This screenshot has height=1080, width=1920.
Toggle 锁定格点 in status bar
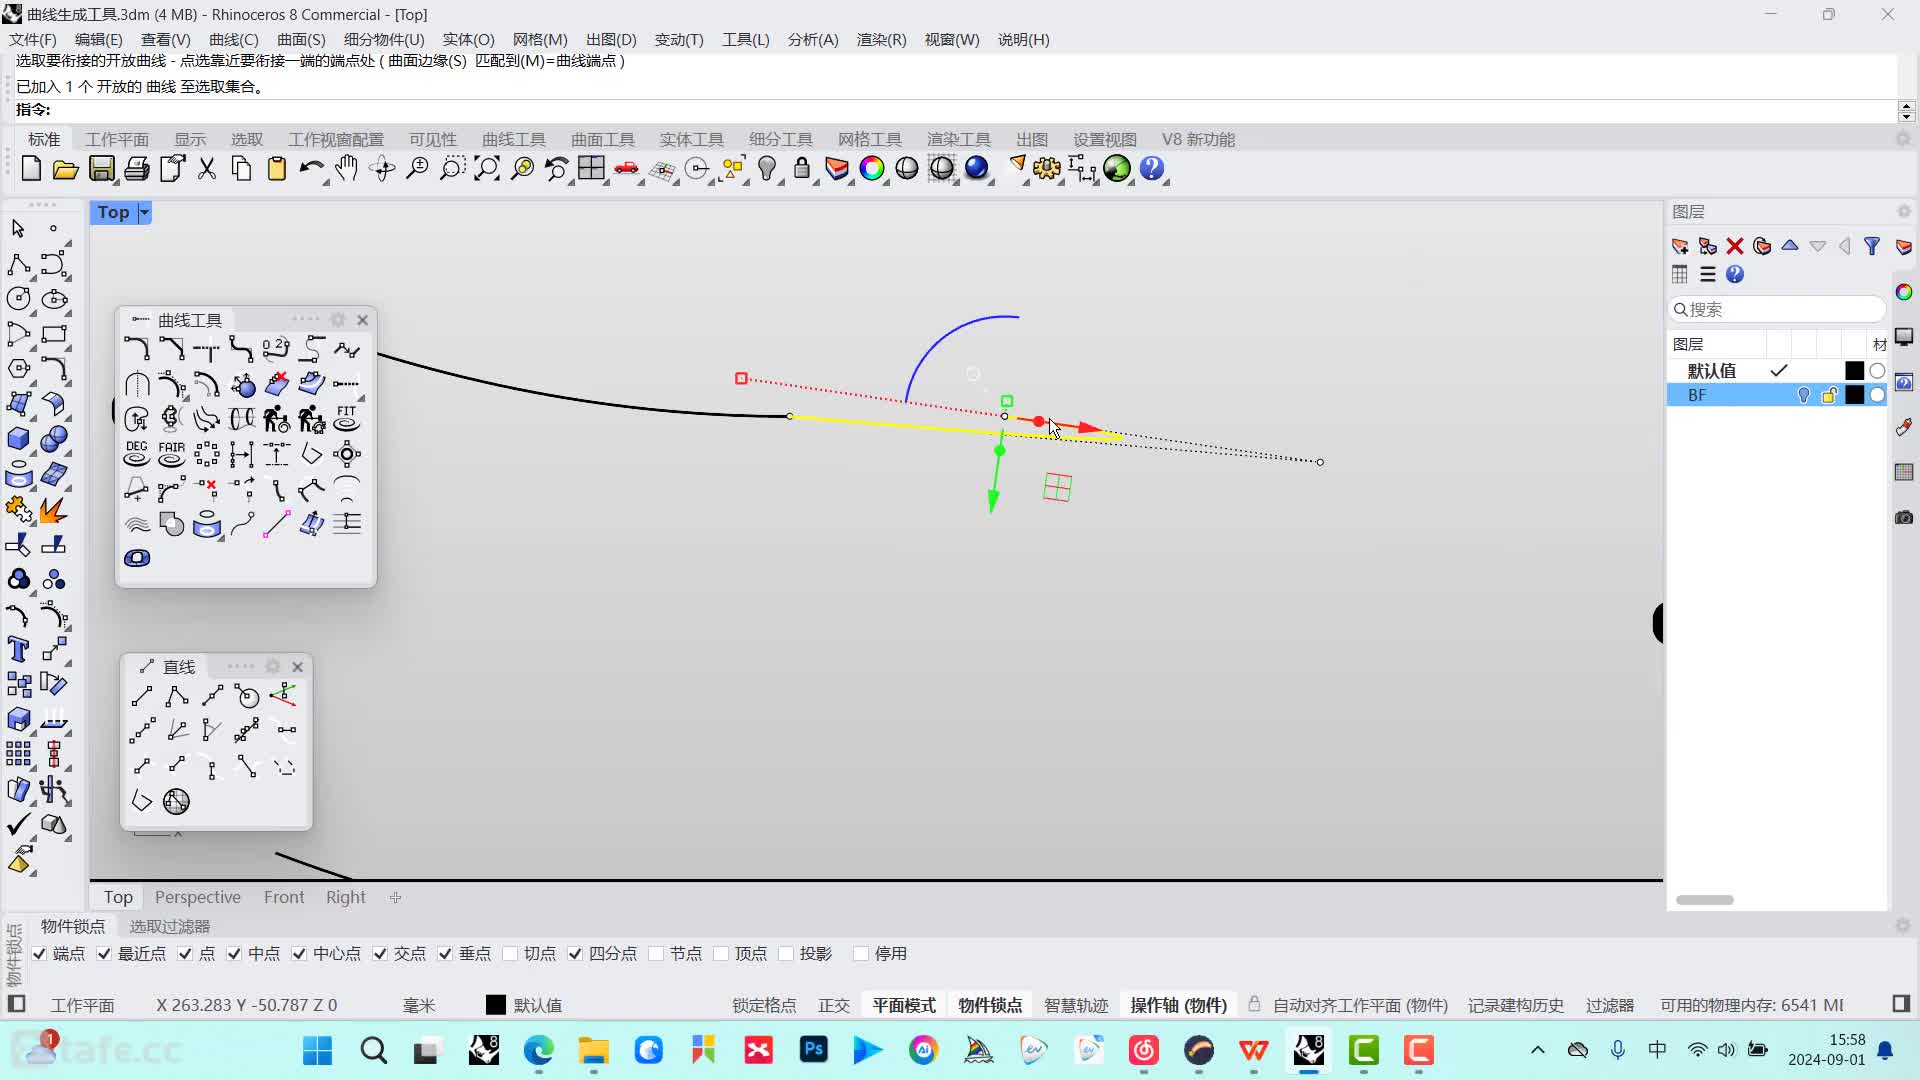pyautogui.click(x=764, y=1005)
